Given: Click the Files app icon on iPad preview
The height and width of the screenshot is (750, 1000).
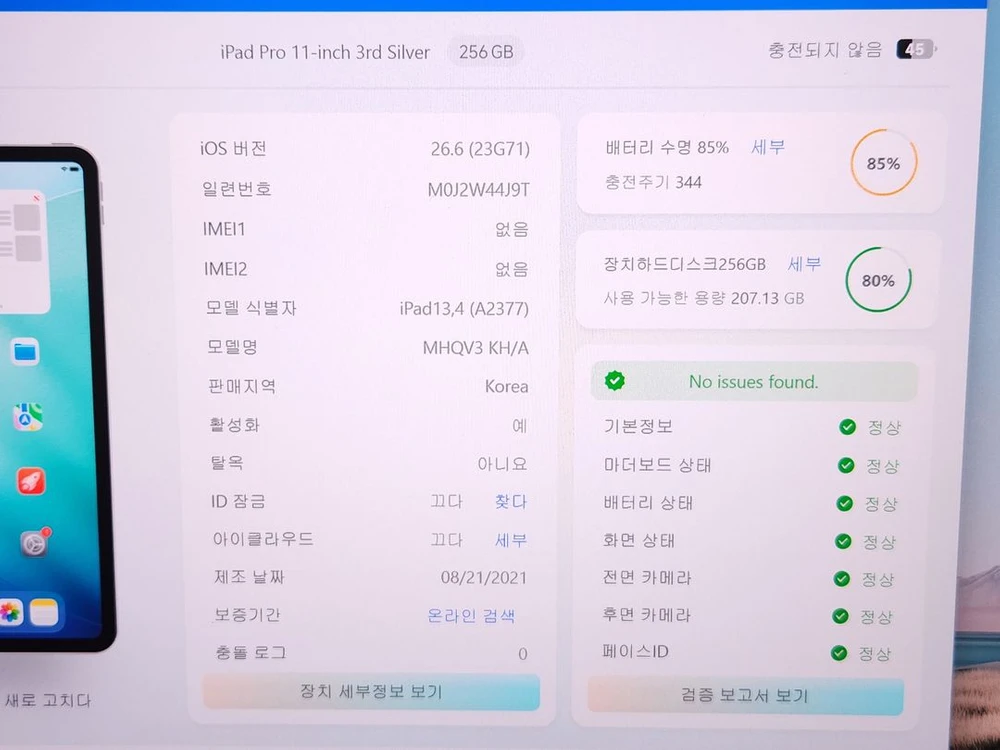Looking at the screenshot, I should point(26,351).
